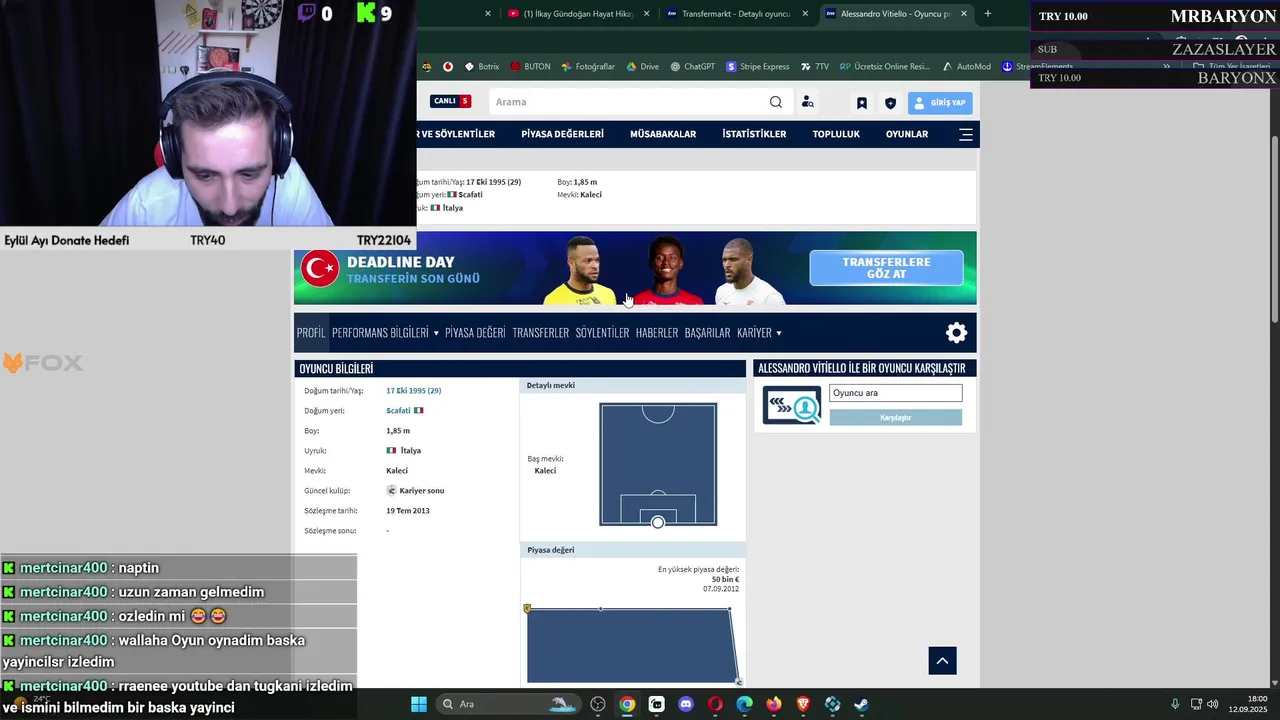Image resolution: width=1280 pixels, height=720 pixels.
Task: Click Deadline Day banner
Action: [x=635, y=268]
